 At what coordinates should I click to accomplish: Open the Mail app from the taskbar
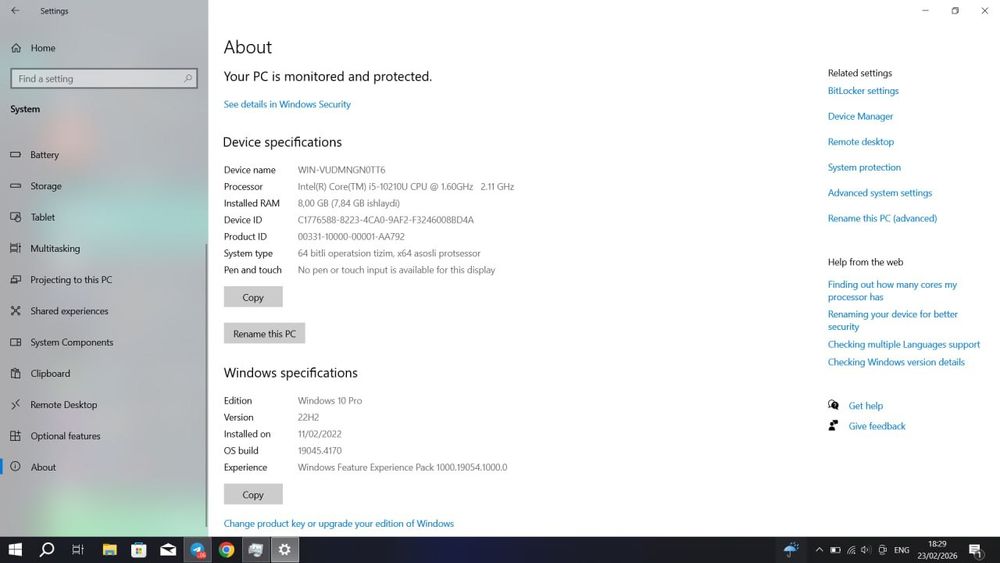click(x=168, y=550)
